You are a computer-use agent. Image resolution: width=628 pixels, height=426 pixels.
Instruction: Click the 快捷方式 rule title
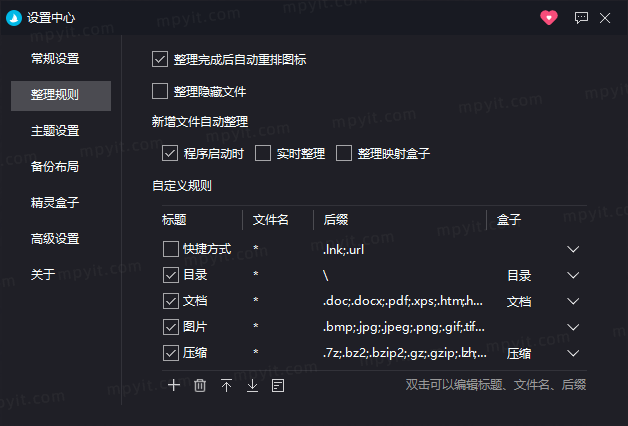[x=207, y=249]
